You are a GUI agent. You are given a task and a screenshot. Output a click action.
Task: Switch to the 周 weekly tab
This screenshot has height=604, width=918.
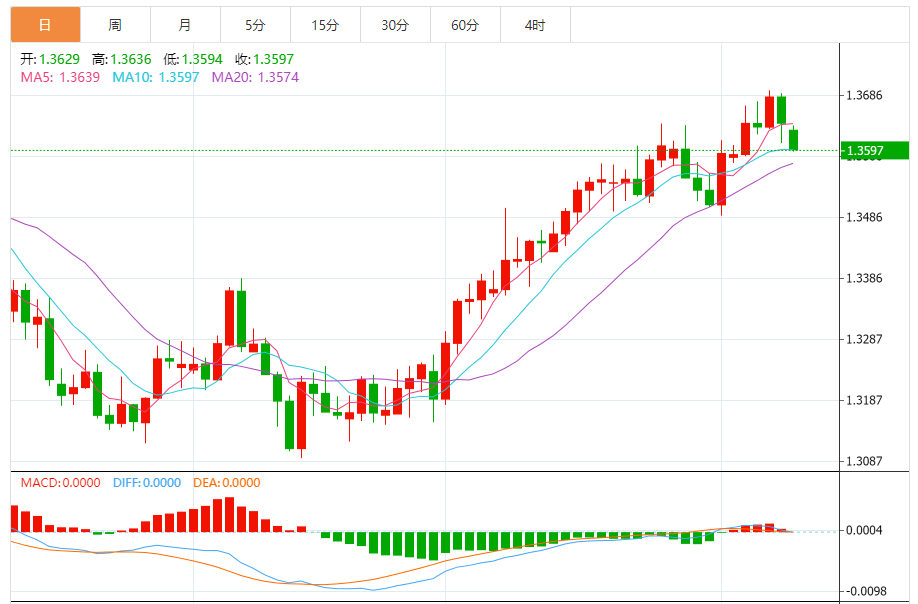click(115, 25)
